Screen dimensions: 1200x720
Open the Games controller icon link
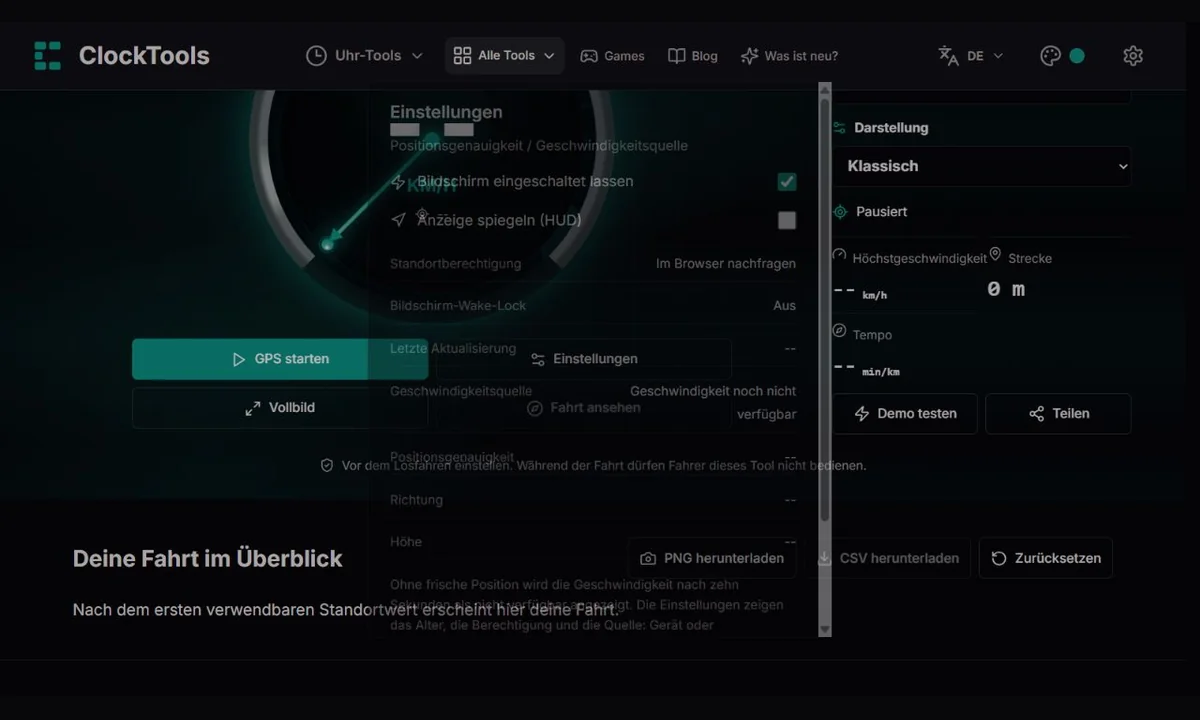(590, 56)
